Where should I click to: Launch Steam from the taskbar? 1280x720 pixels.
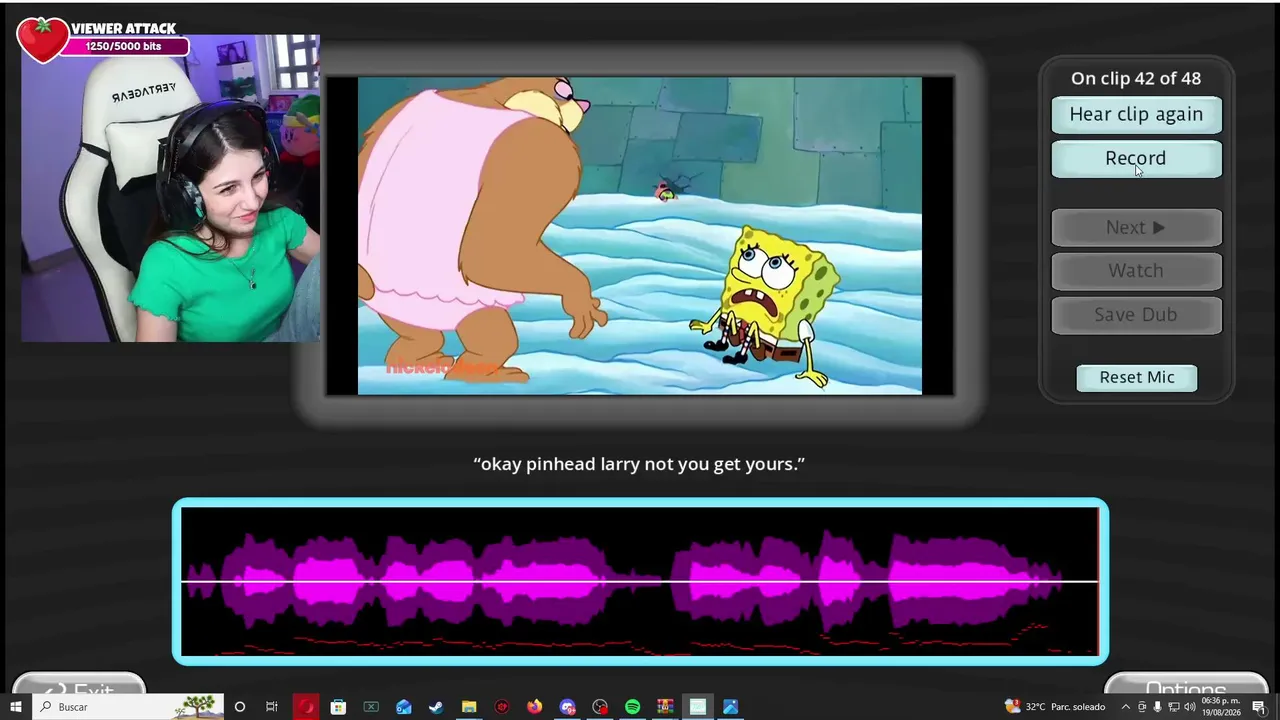436,707
